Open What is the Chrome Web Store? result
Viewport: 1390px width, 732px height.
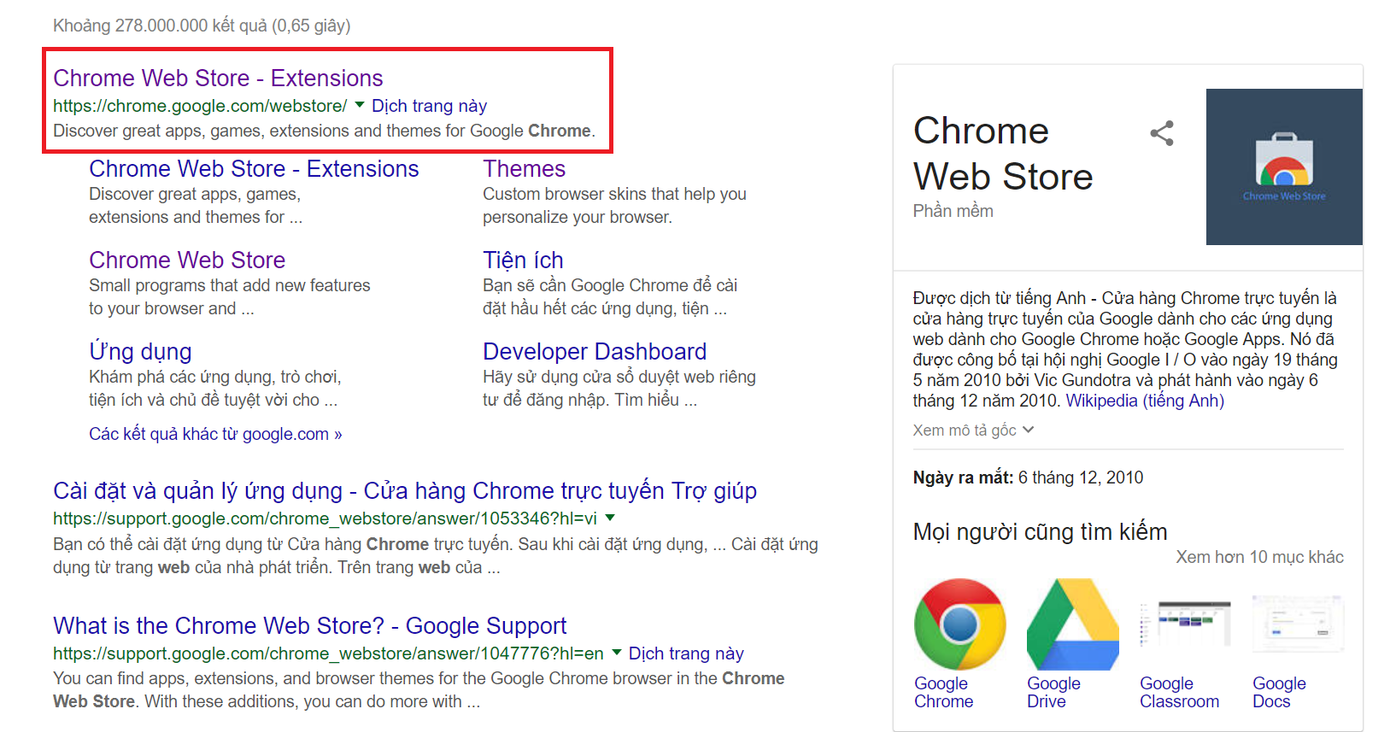pyautogui.click(x=310, y=626)
